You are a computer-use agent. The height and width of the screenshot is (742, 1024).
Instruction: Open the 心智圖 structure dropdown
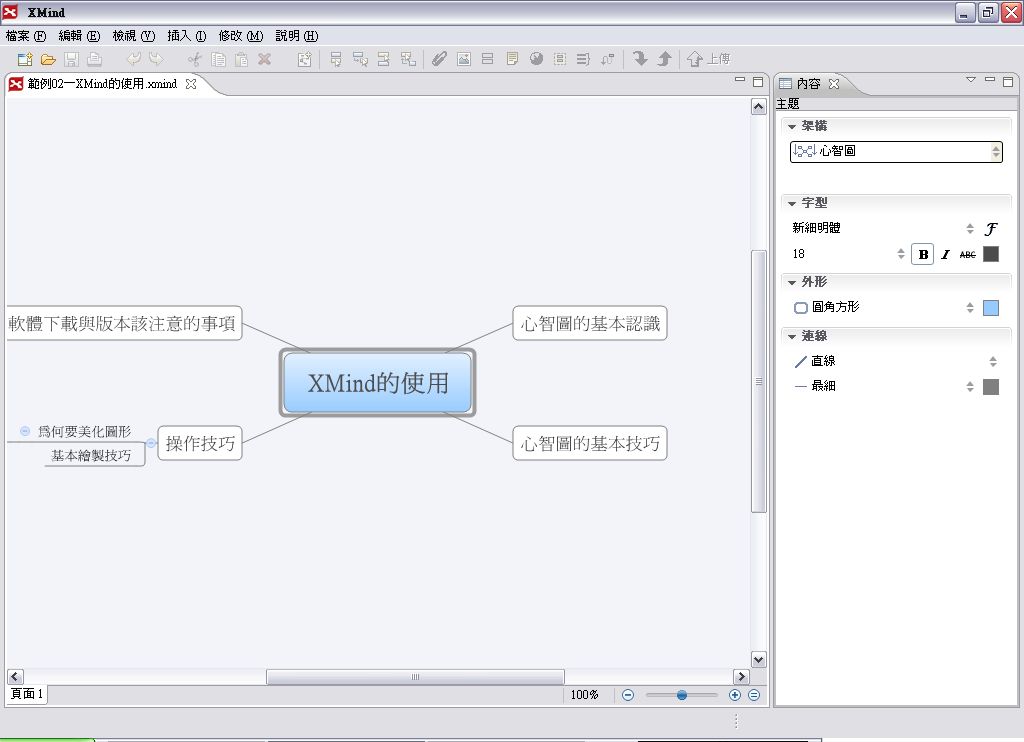click(896, 152)
